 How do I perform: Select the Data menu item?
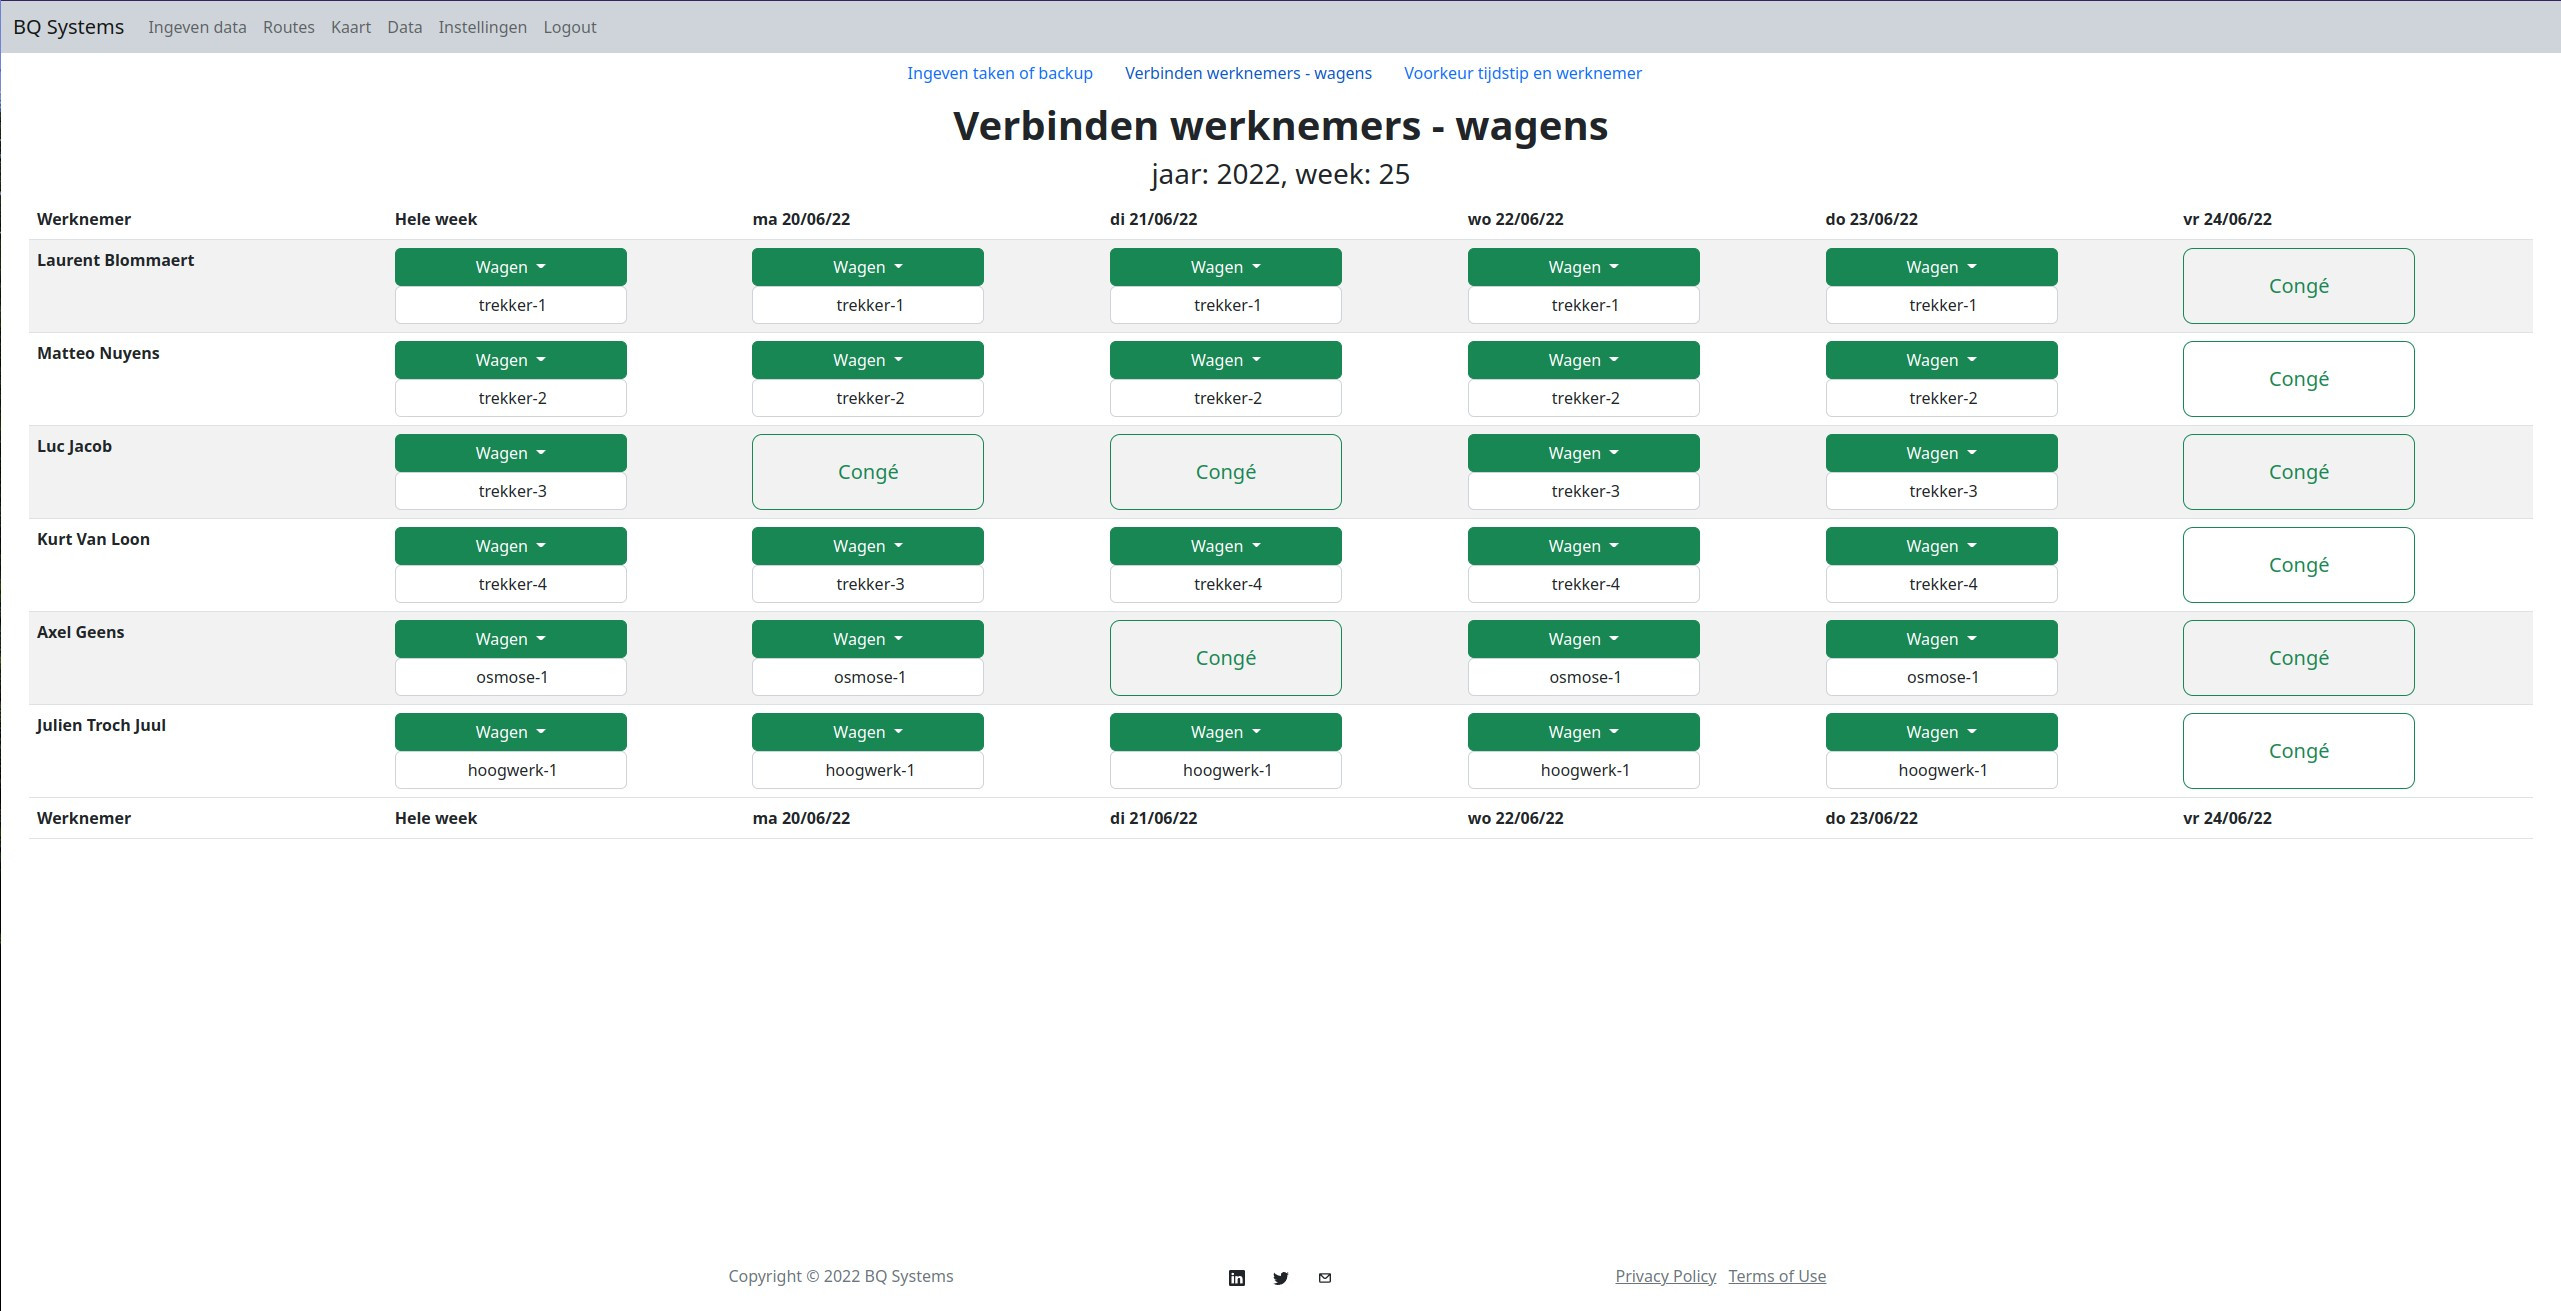point(405,27)
